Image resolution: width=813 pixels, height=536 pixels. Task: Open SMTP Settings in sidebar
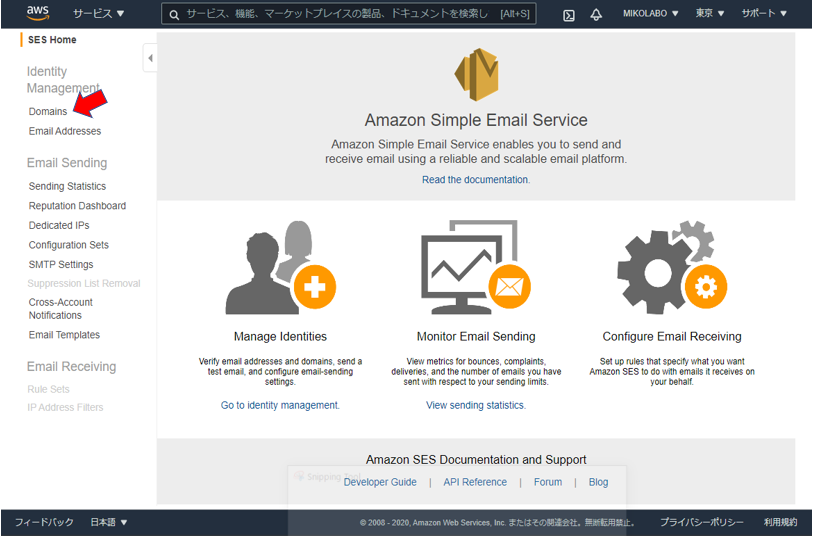coord(61,264)
